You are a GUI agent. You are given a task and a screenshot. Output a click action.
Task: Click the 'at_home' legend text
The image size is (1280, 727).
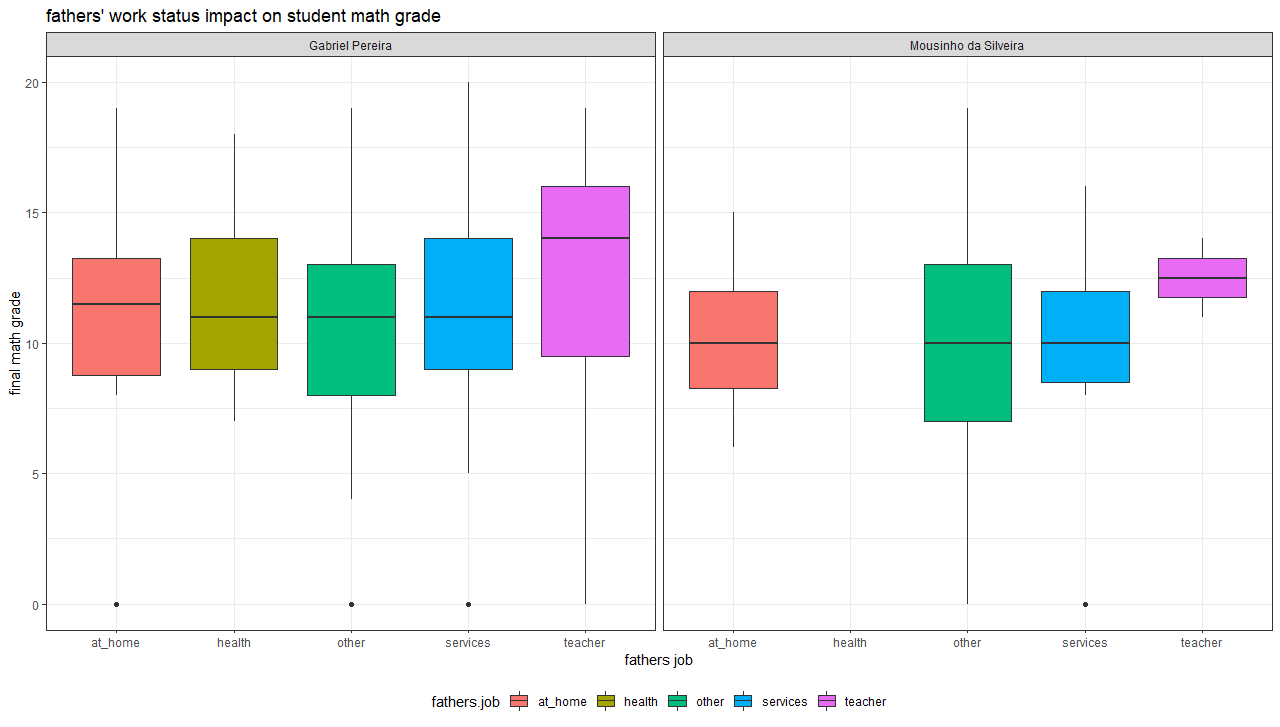(x=562, y=702)
